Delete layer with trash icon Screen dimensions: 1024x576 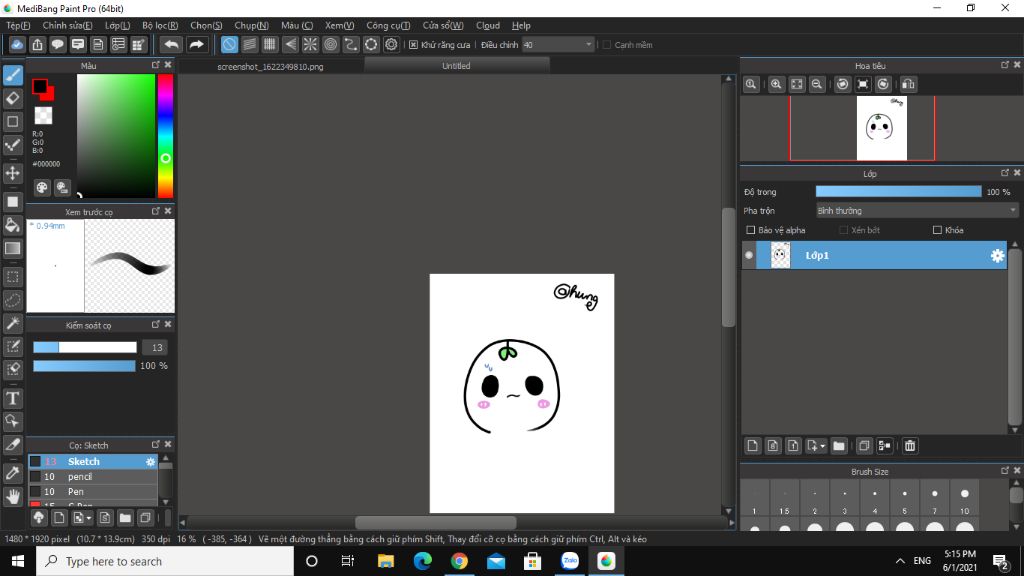pyautogui.click(x=910, y=446)
